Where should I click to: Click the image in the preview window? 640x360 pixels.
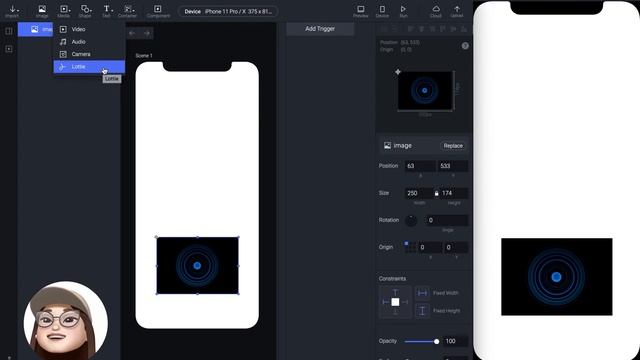point(557,277)
